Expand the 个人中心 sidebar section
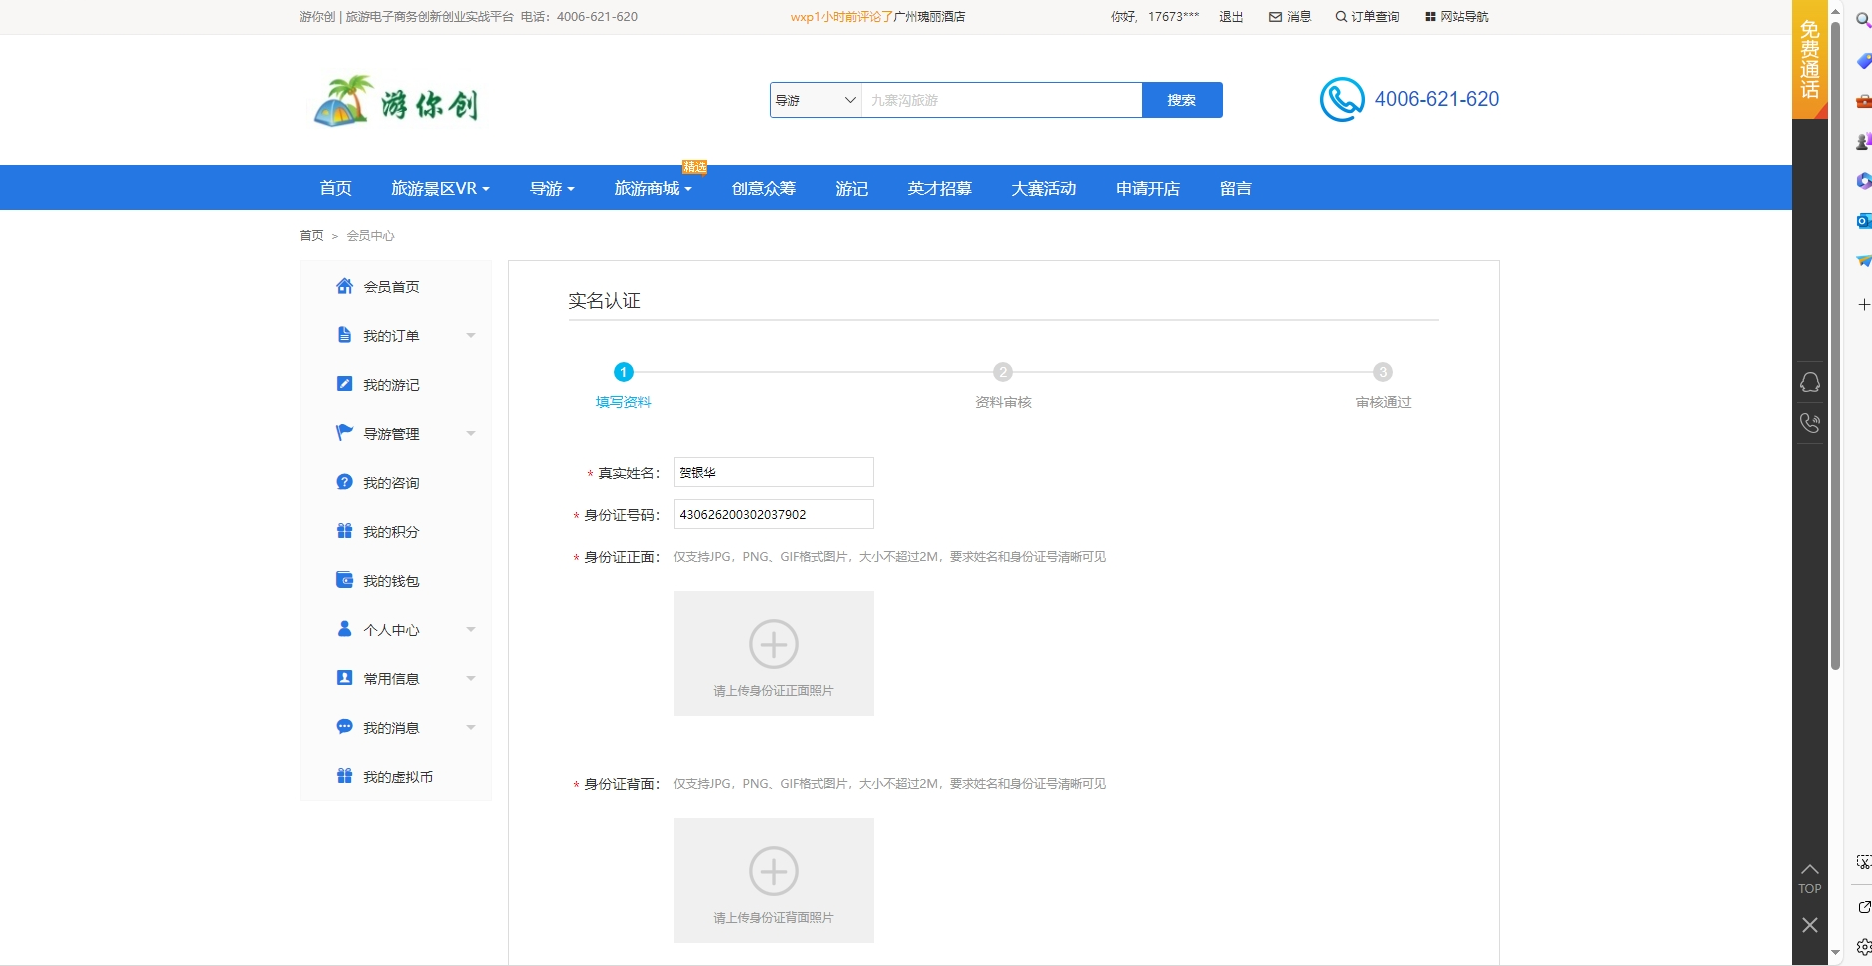This screenshot has width=1872, height=966. click(470, 630)
